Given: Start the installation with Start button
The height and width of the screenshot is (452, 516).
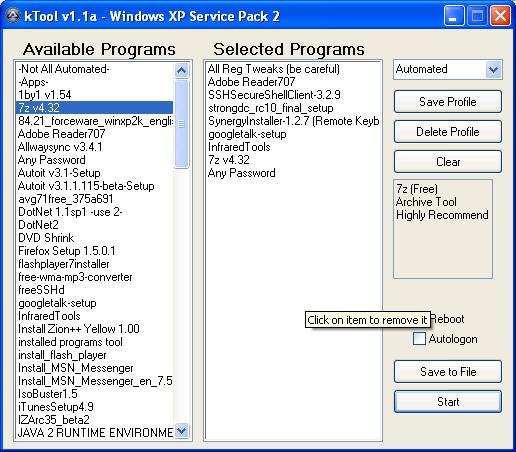Looking at the screenshot, I should coord(448,402).
